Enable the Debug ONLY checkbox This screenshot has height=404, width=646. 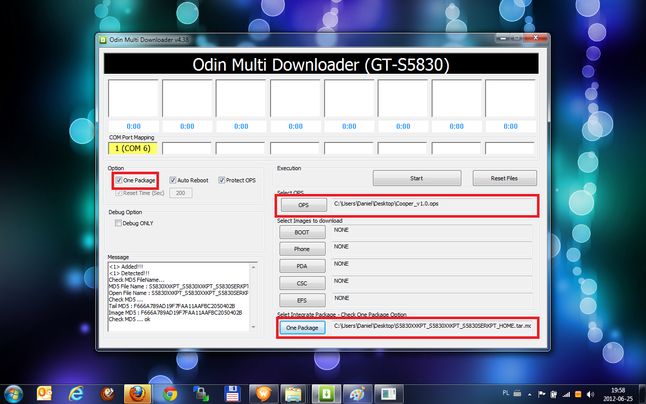[x=118, y=223]
